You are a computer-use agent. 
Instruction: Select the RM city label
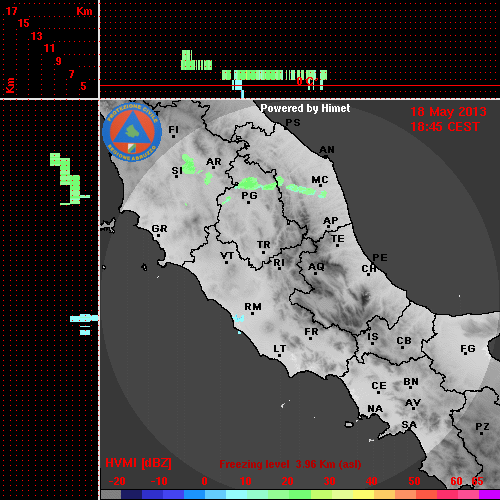pos(253,307)
